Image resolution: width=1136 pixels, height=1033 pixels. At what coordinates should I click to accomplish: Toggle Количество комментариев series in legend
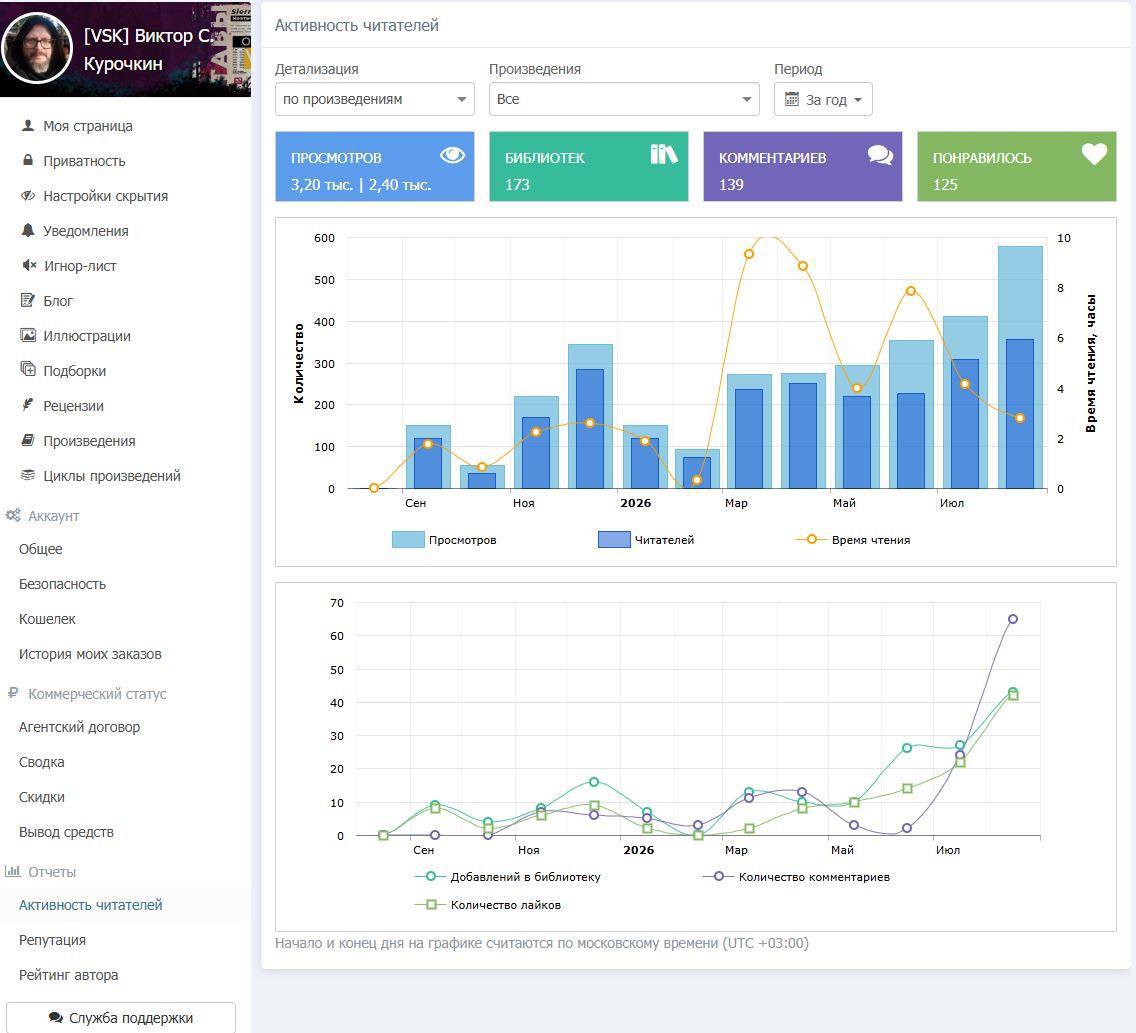(x=796, y=877)
